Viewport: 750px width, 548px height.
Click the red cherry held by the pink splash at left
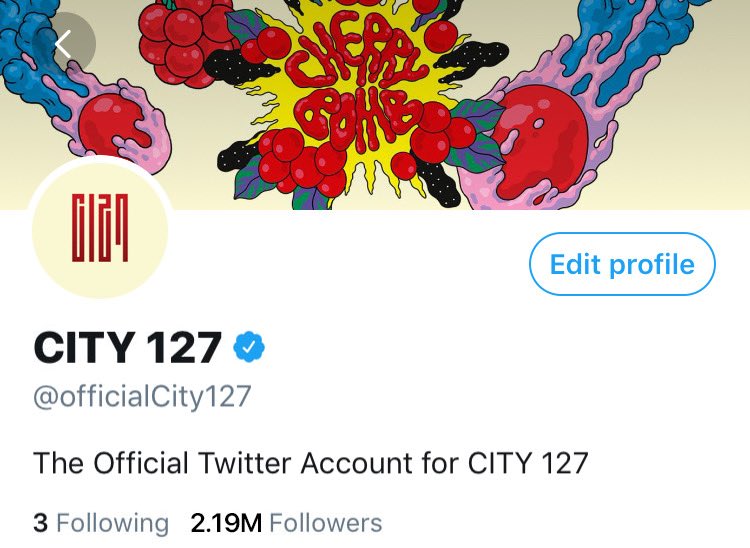coord(112,122)
